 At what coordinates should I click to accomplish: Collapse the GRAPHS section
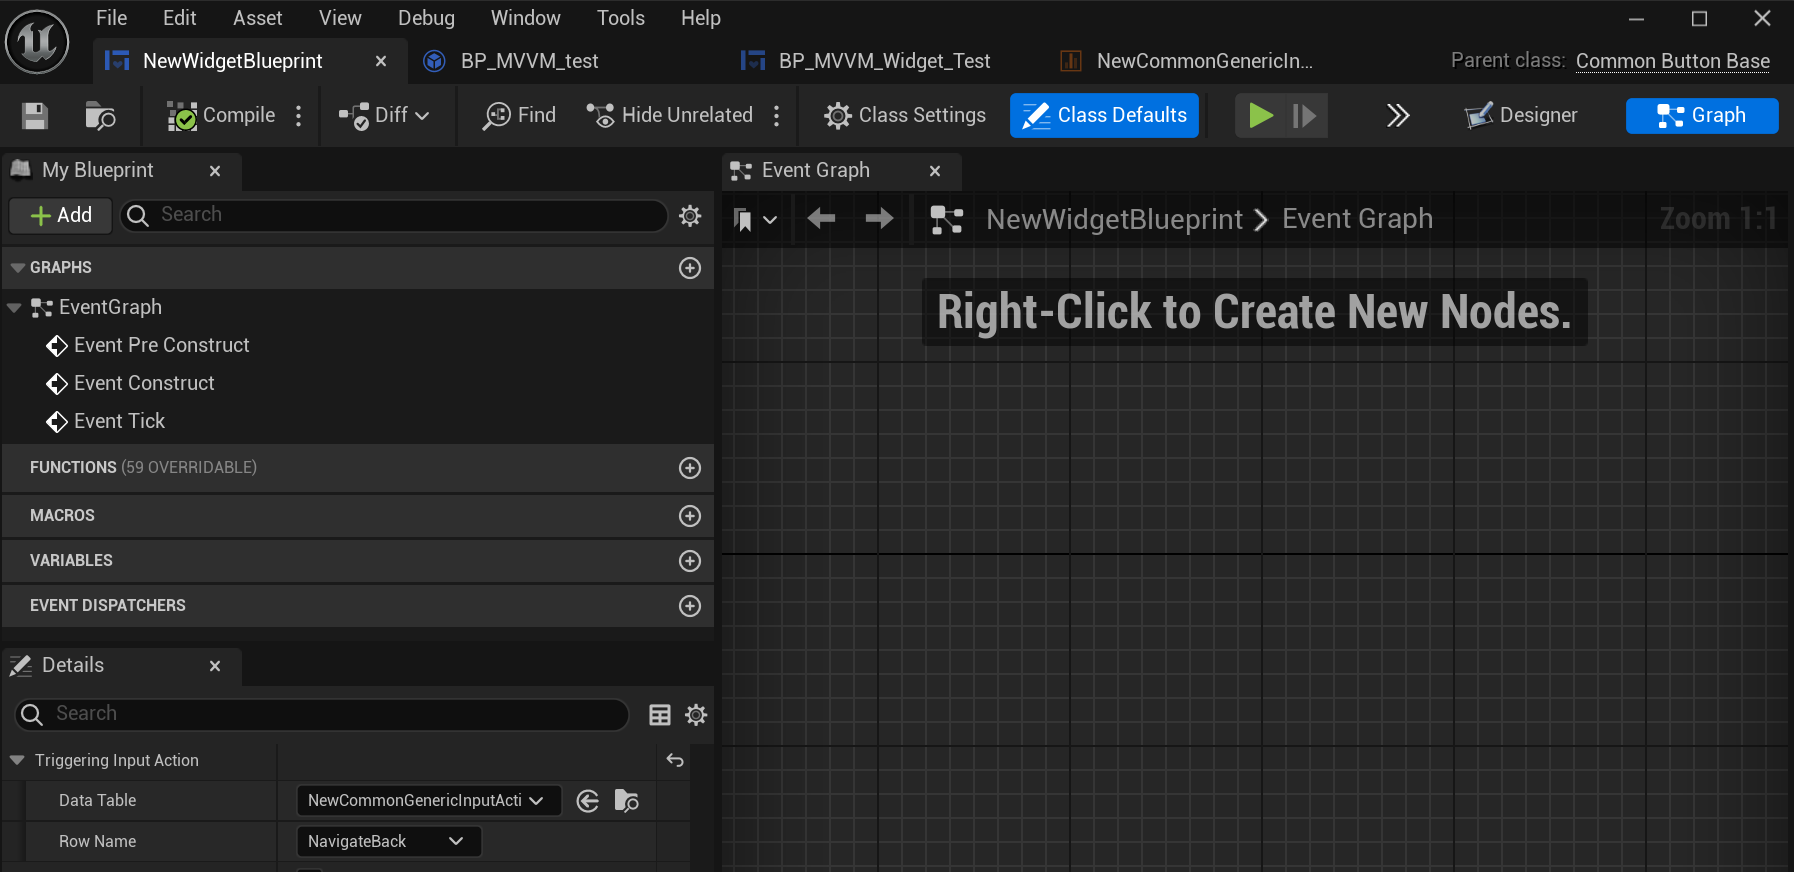point(17,268)
